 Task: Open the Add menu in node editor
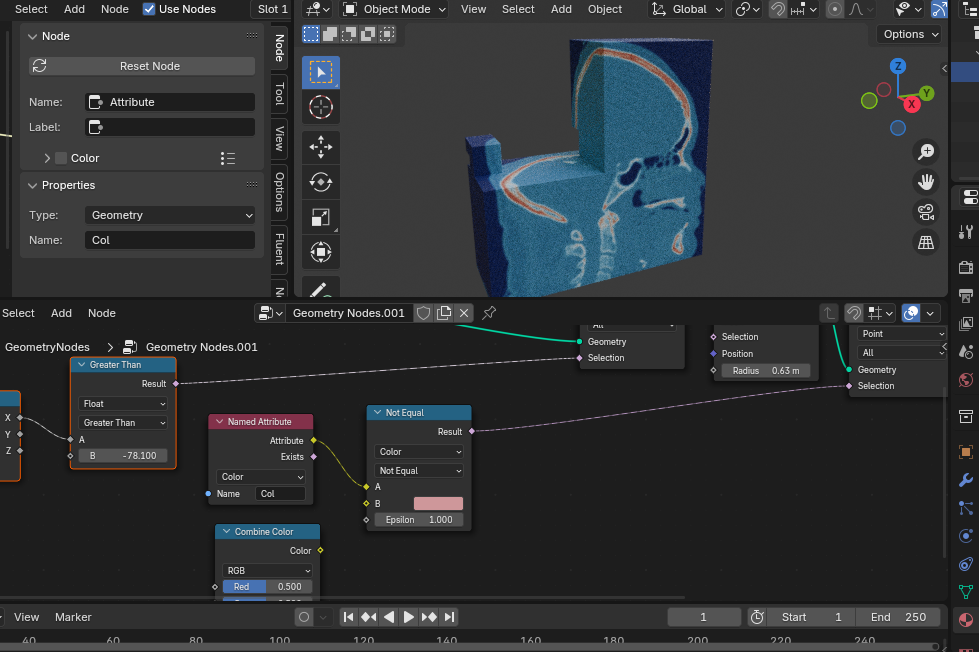(61, 313)
